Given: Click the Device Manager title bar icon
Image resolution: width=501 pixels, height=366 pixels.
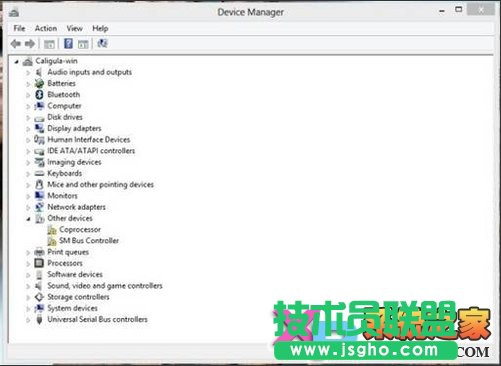Looking at the screenshot, I should click(x=14, y=13).
